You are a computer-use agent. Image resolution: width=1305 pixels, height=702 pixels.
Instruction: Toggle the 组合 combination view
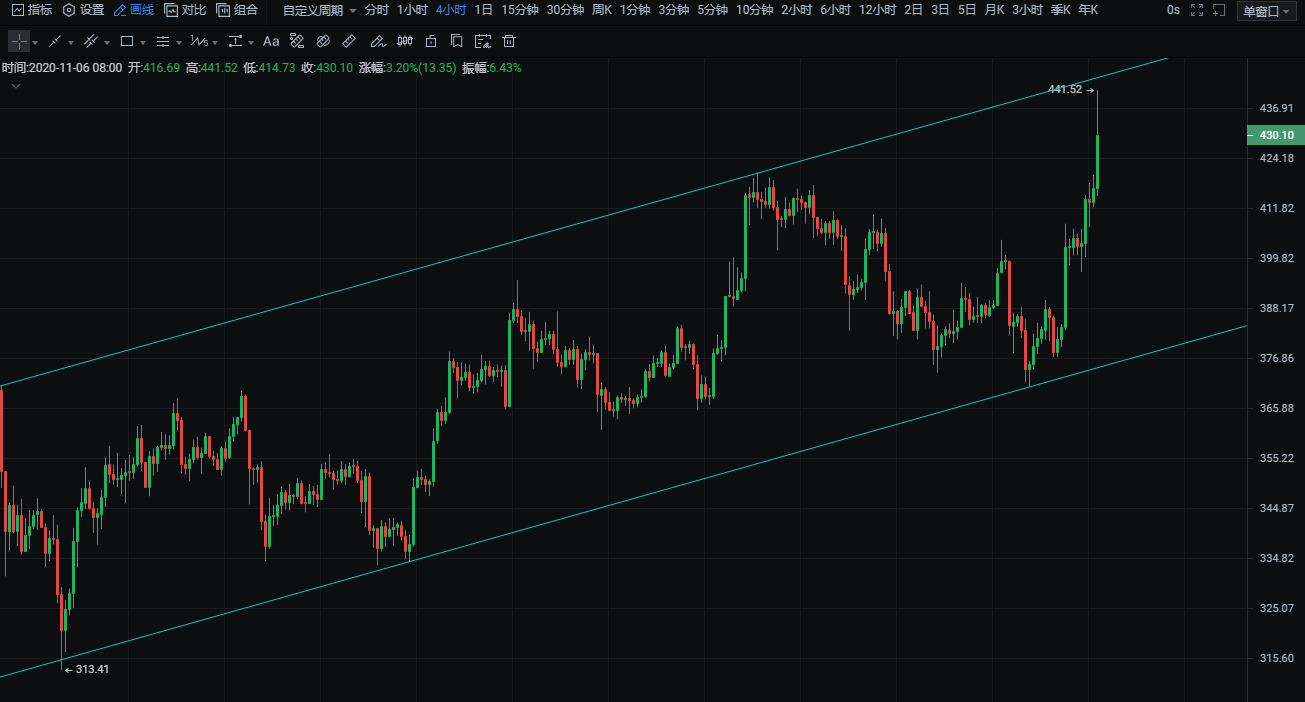coord(238,10)
